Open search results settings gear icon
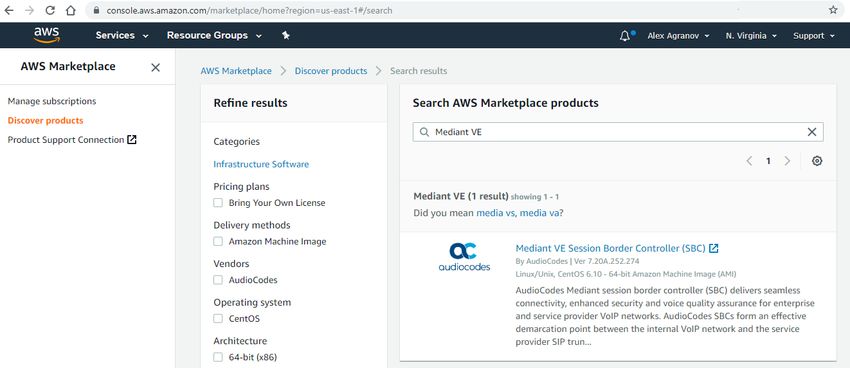The height and width of the screenshot is (368, 850). (x=817, y=161)
